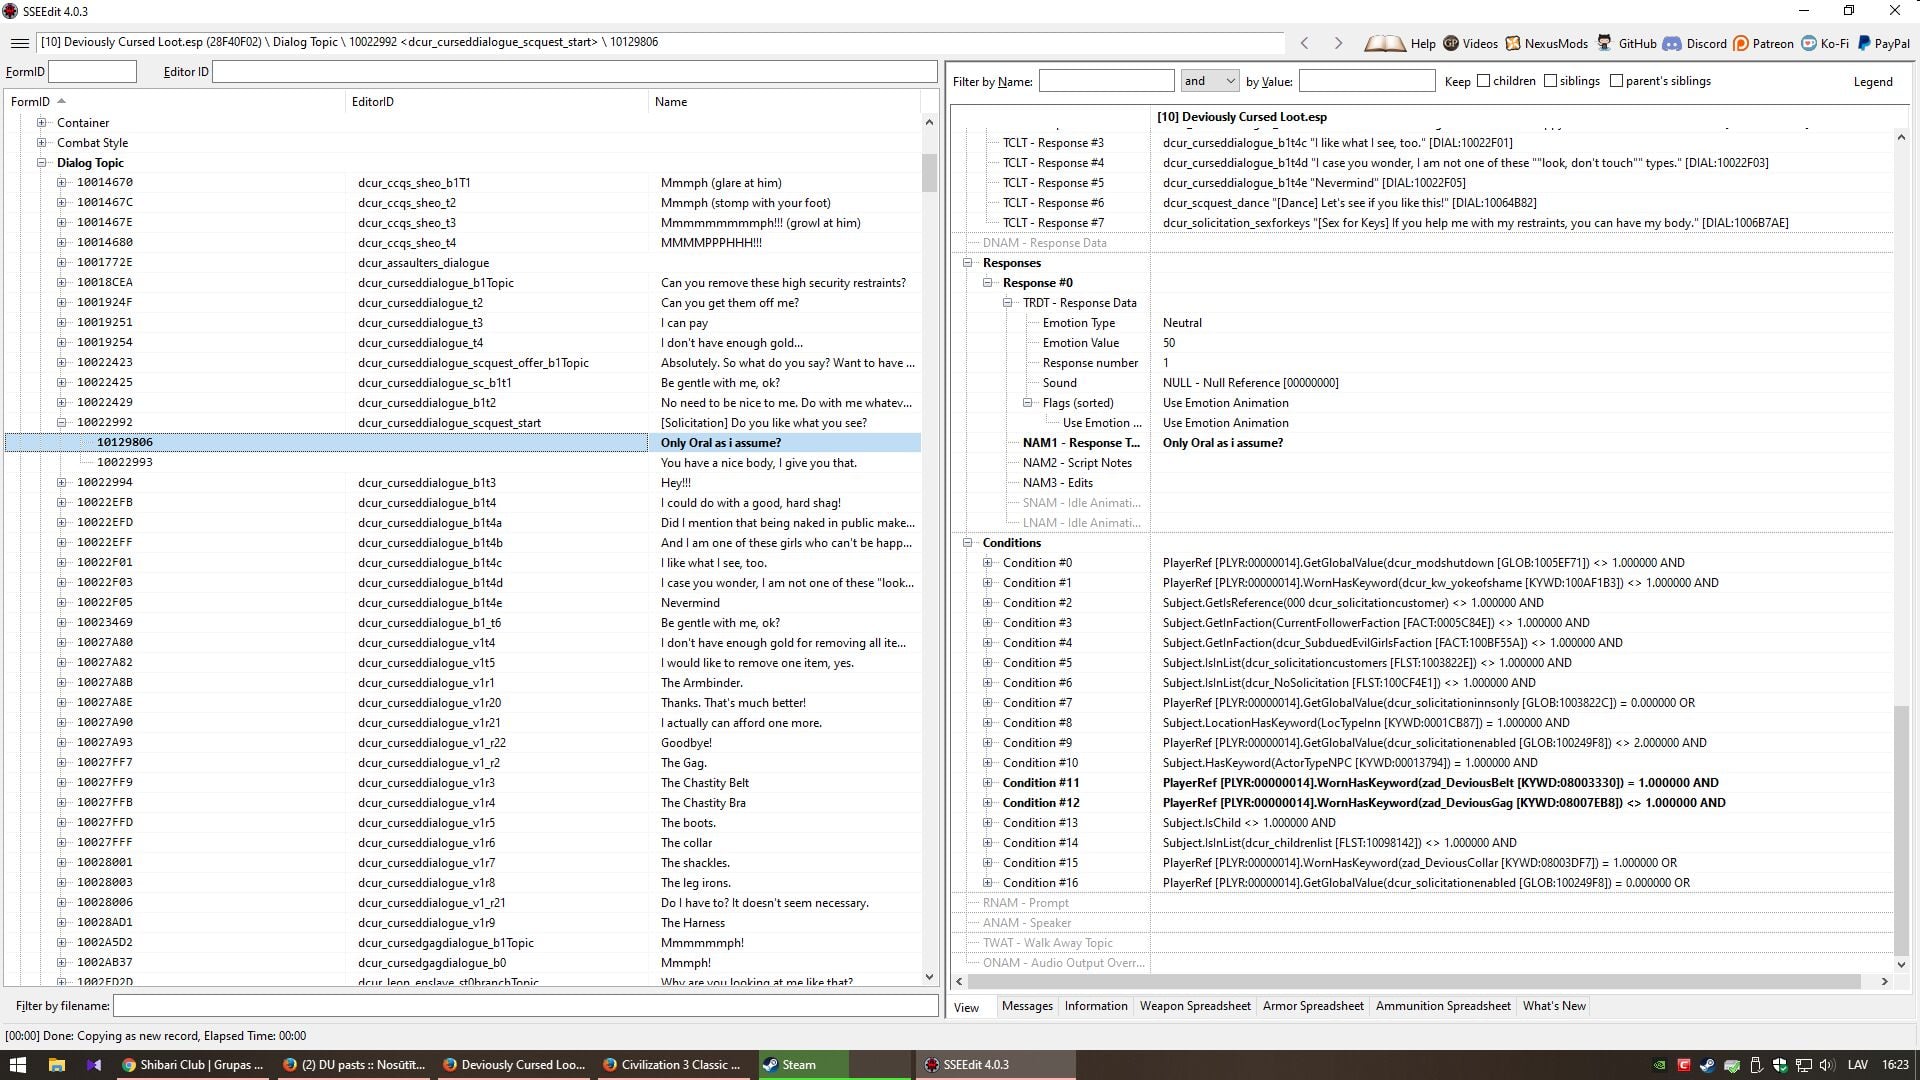The image size is (1920, 1080).
Task: Toggle Keep siblings checkbox
Action: [1550, 81]
